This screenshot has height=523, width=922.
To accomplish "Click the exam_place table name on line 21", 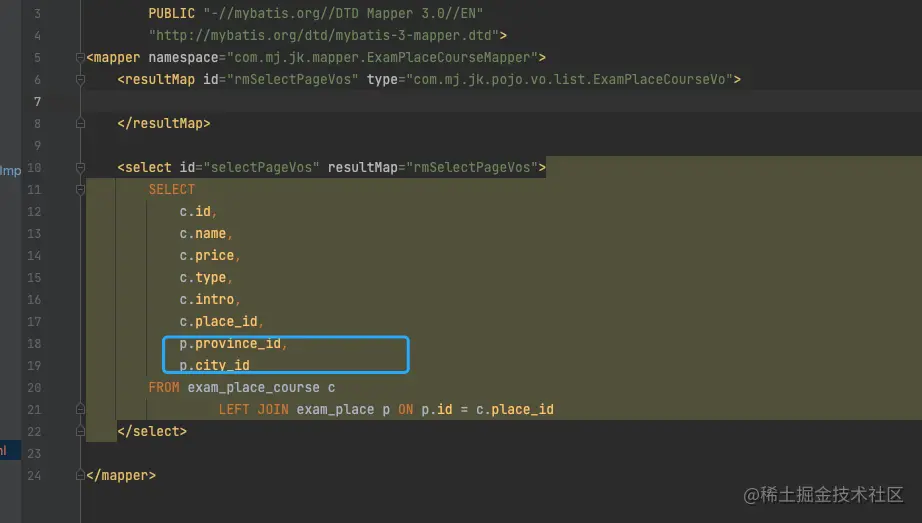I will [335, 409].
